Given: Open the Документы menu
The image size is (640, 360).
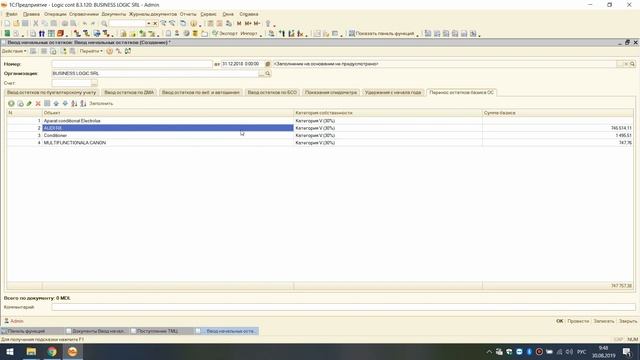Looking at the screenshot, I should tap(113, 14).
